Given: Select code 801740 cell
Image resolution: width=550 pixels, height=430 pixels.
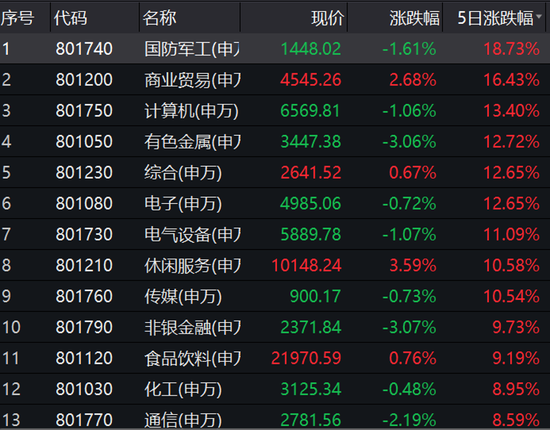Looking at the screenshot, I should point(84,49).
